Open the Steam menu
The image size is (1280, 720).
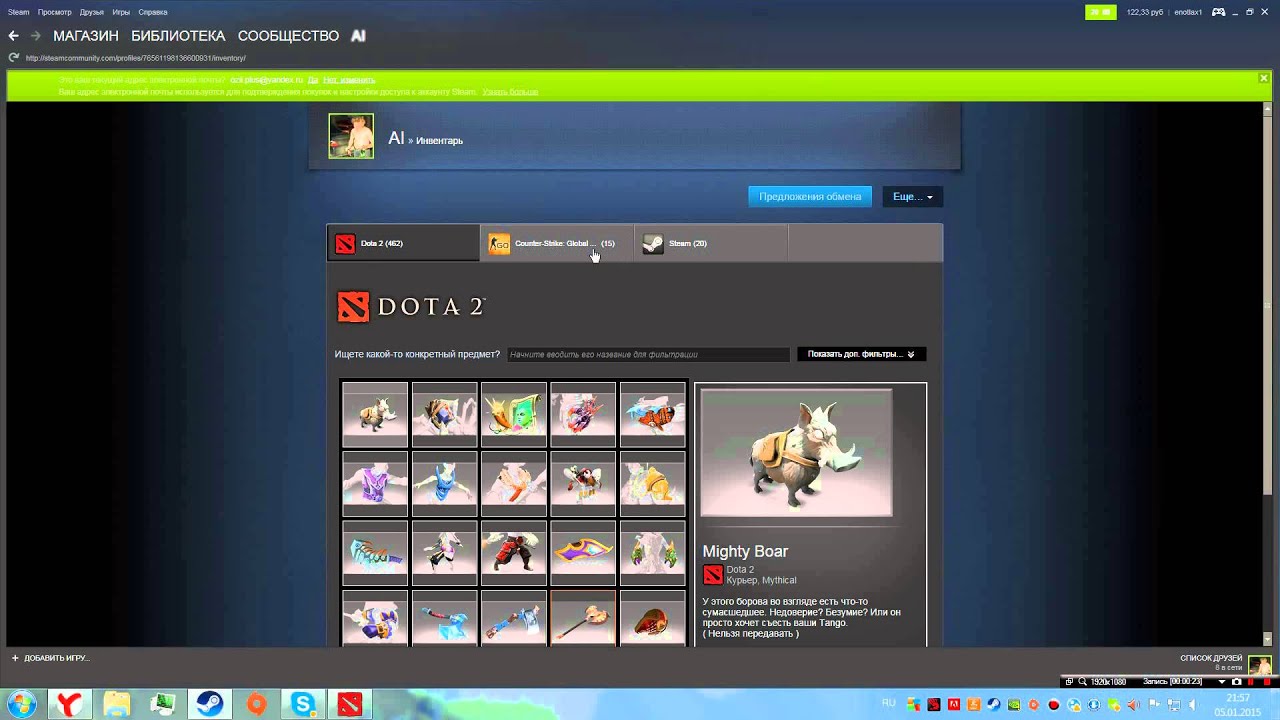pyautogui.click(x=19, y=12)
